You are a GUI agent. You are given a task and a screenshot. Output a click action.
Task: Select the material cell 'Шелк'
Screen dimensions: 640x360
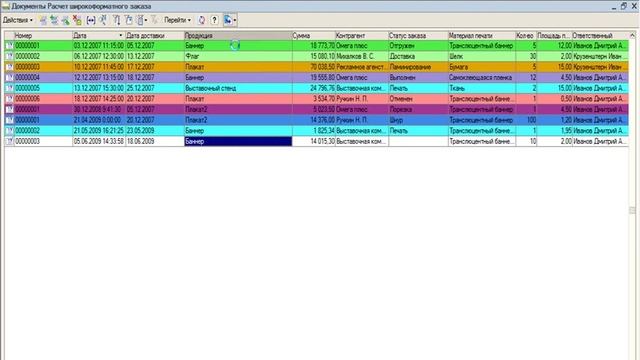coord(482,56)
